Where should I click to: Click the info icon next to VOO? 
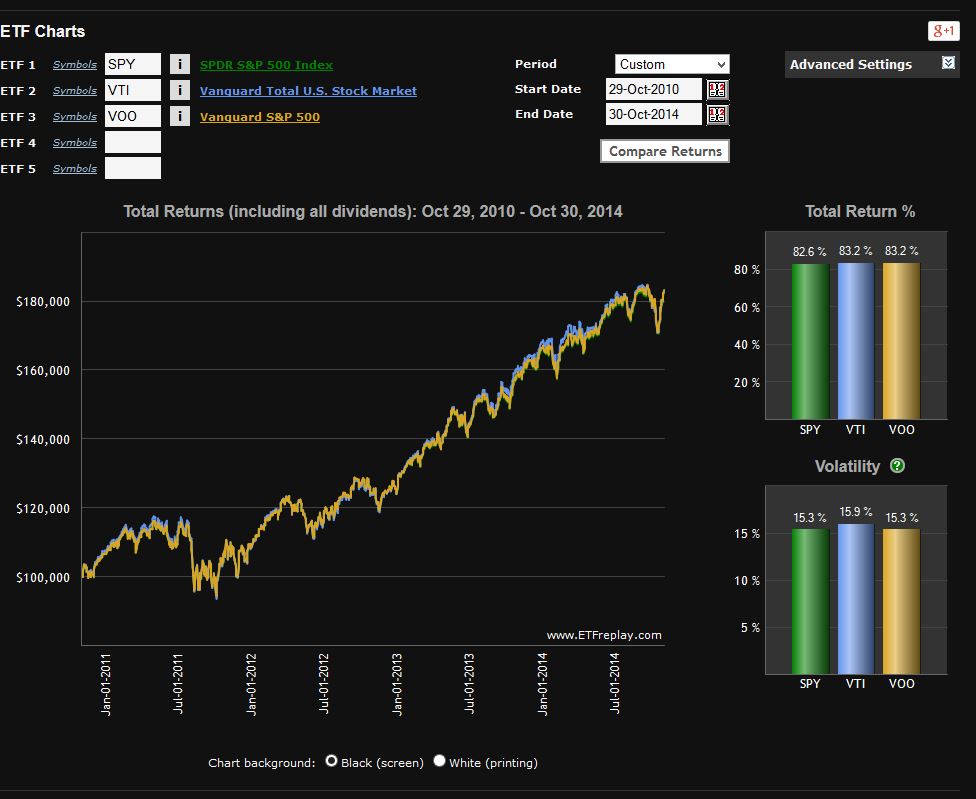click(x=179, y=117)
